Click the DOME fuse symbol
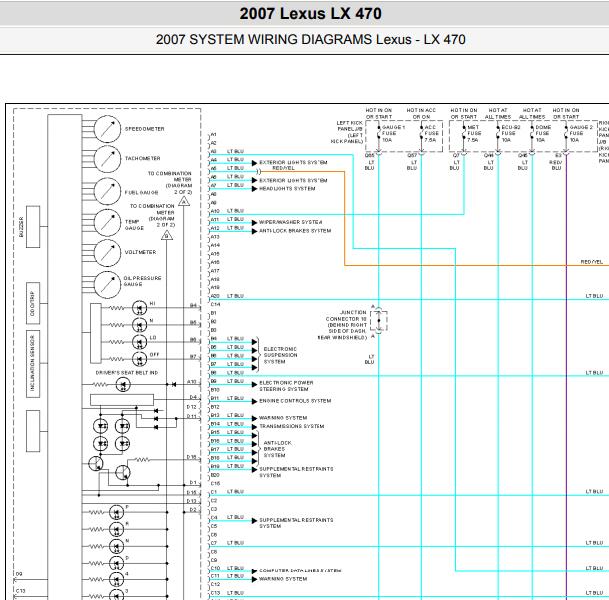This screenshot has width=609, height=600. (532, 134)
